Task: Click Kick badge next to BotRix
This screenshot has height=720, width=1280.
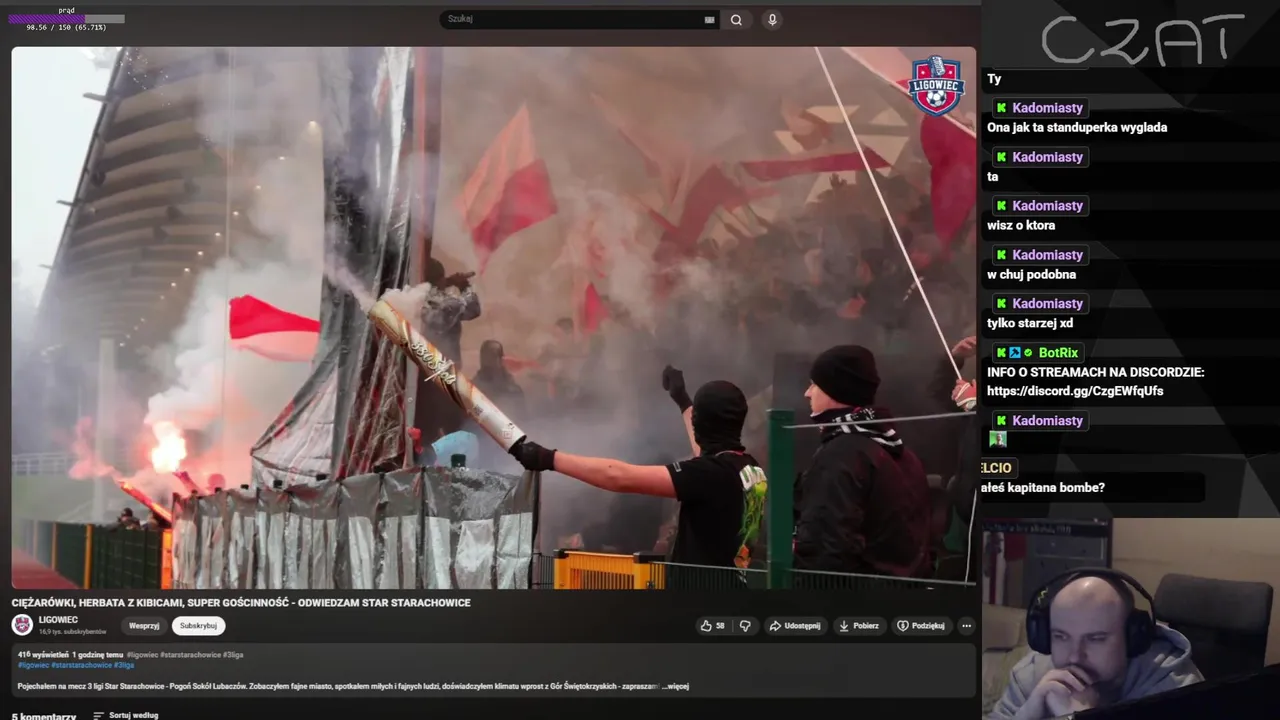Action: point(1002,353)
